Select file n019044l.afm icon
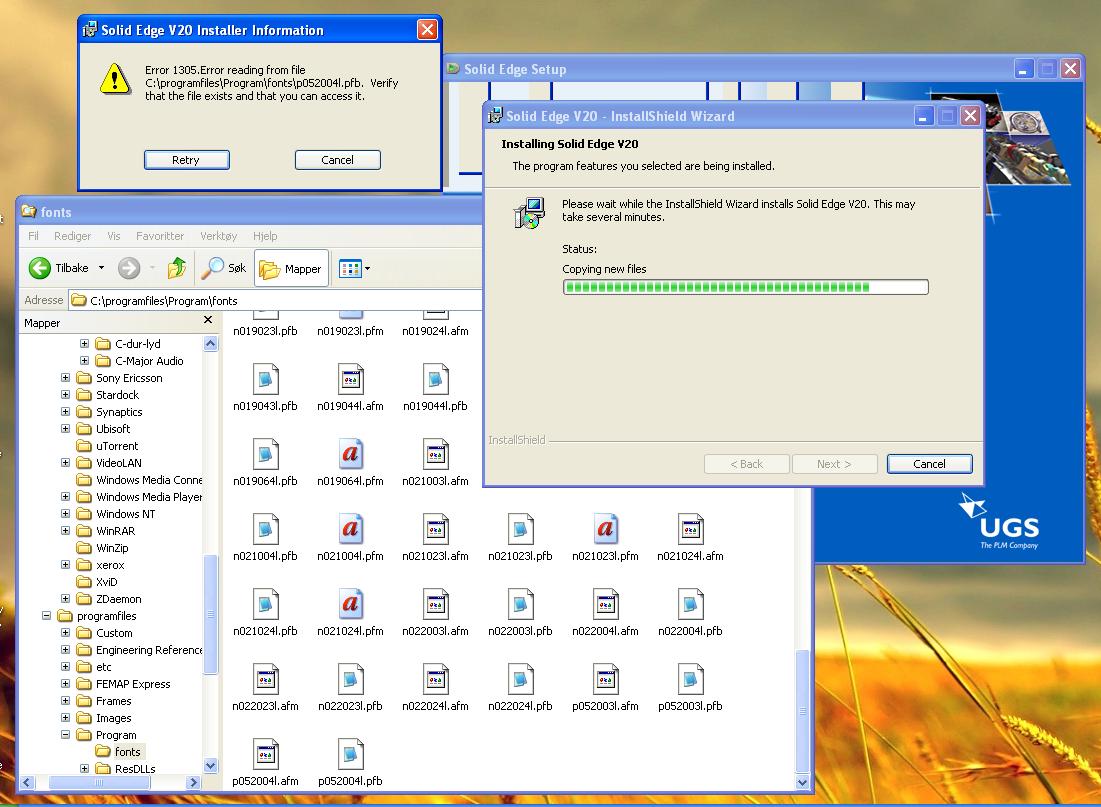The height and width of the screenshot is (807, 1101). click(350, 379)
